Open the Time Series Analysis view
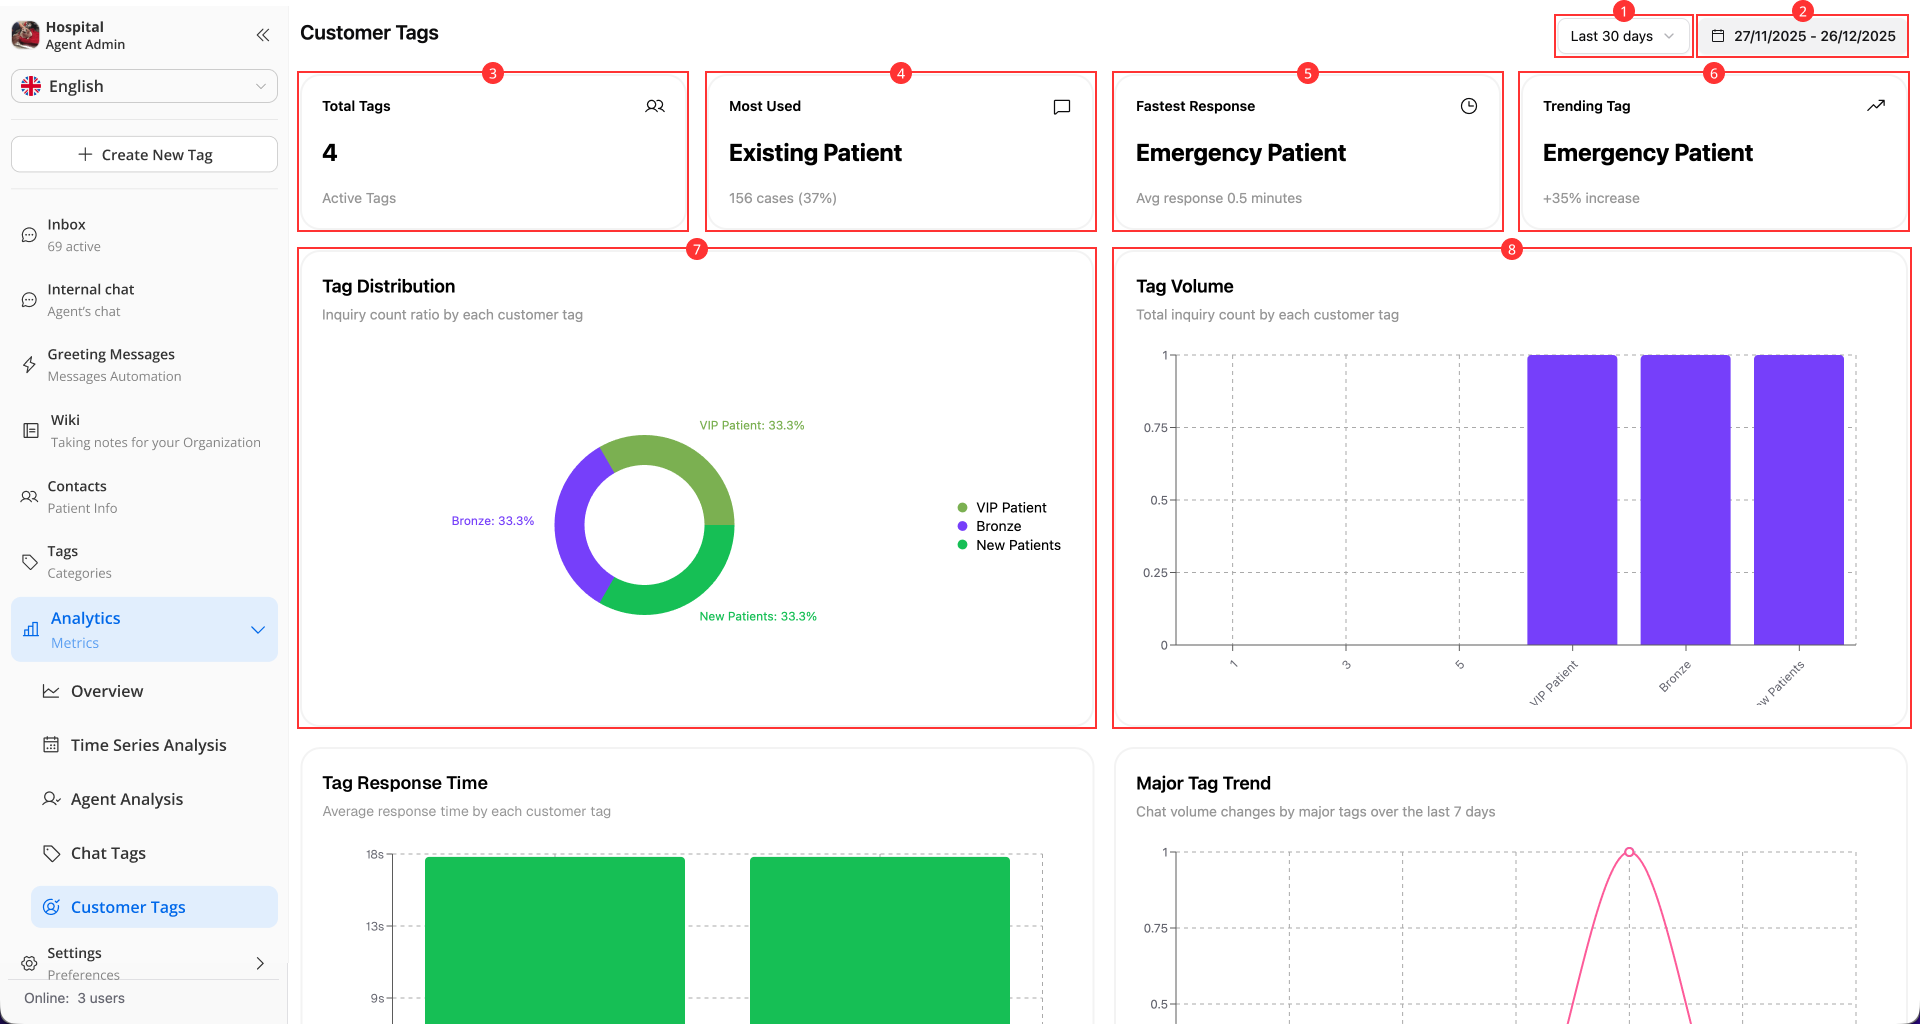 point(148,745)
